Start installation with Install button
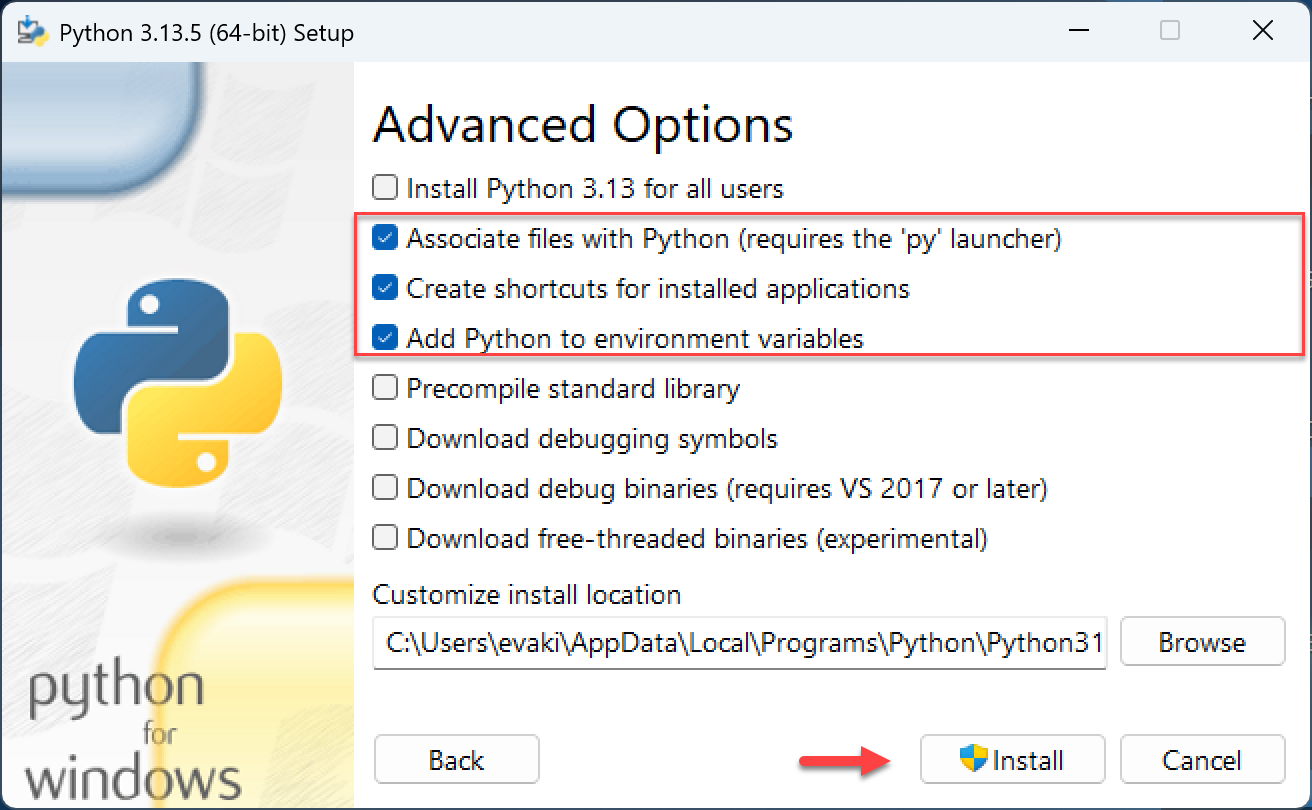 pyautogui.click(x=1012, y=760)
